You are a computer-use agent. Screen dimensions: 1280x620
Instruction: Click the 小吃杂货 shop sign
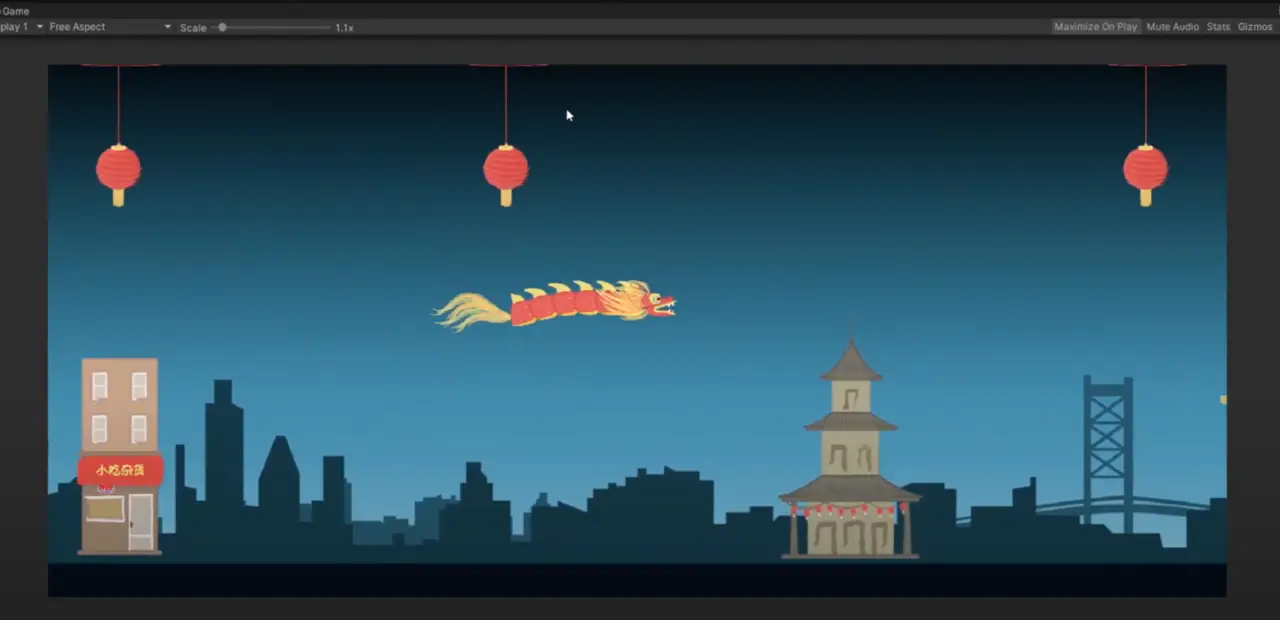pyautogui.click(x=119, y=470)
